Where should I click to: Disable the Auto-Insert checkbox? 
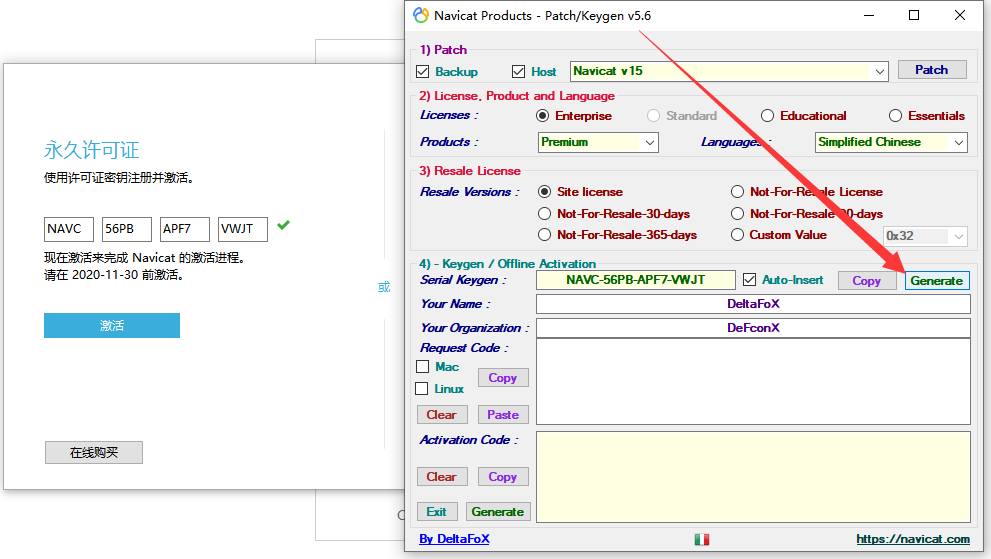point(749,280)
